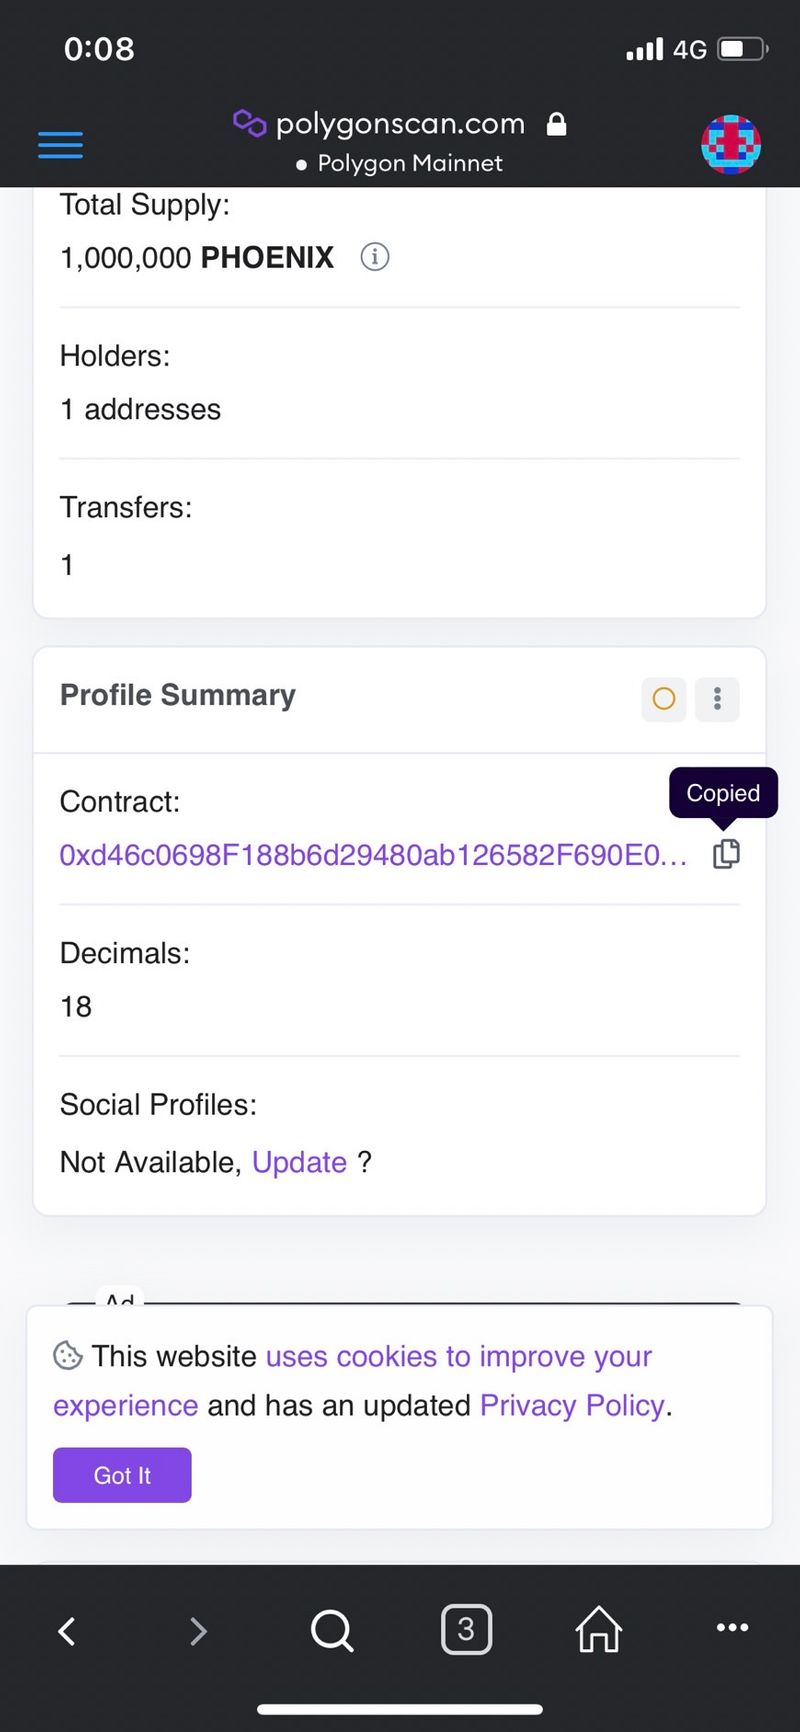Click Update social profiles link
This screenshot has height=1732, width=800.
pyautogui.click(x=299, y=1162)
